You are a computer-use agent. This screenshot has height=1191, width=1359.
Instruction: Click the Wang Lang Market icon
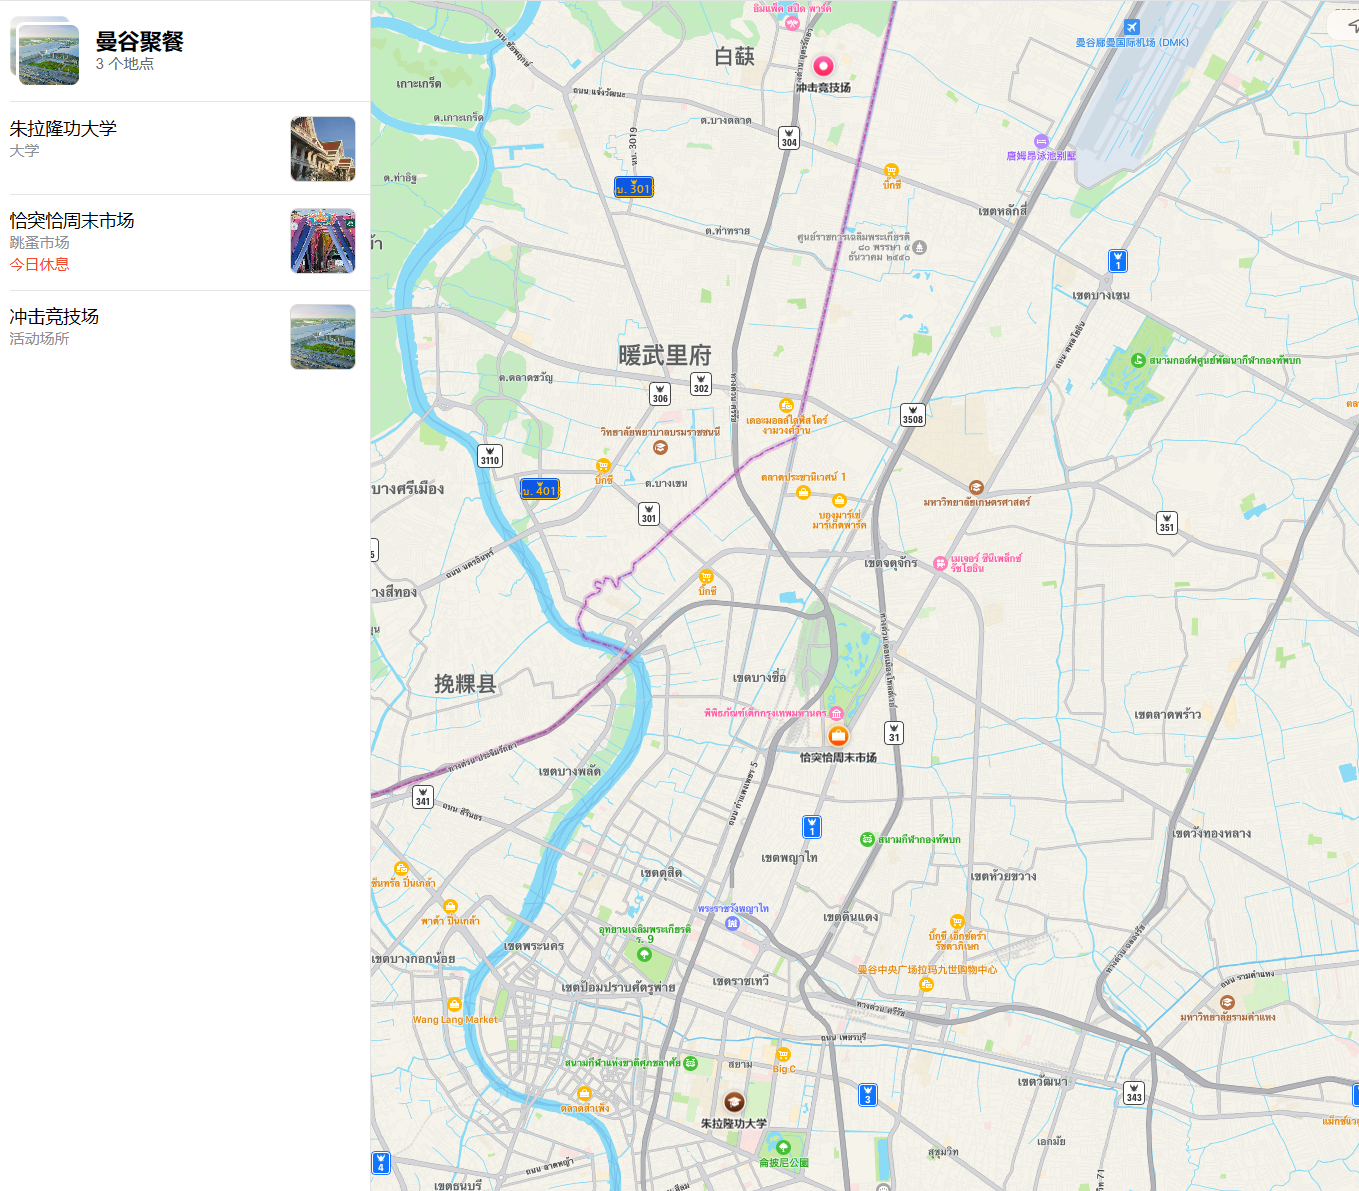coord(454,1004)
